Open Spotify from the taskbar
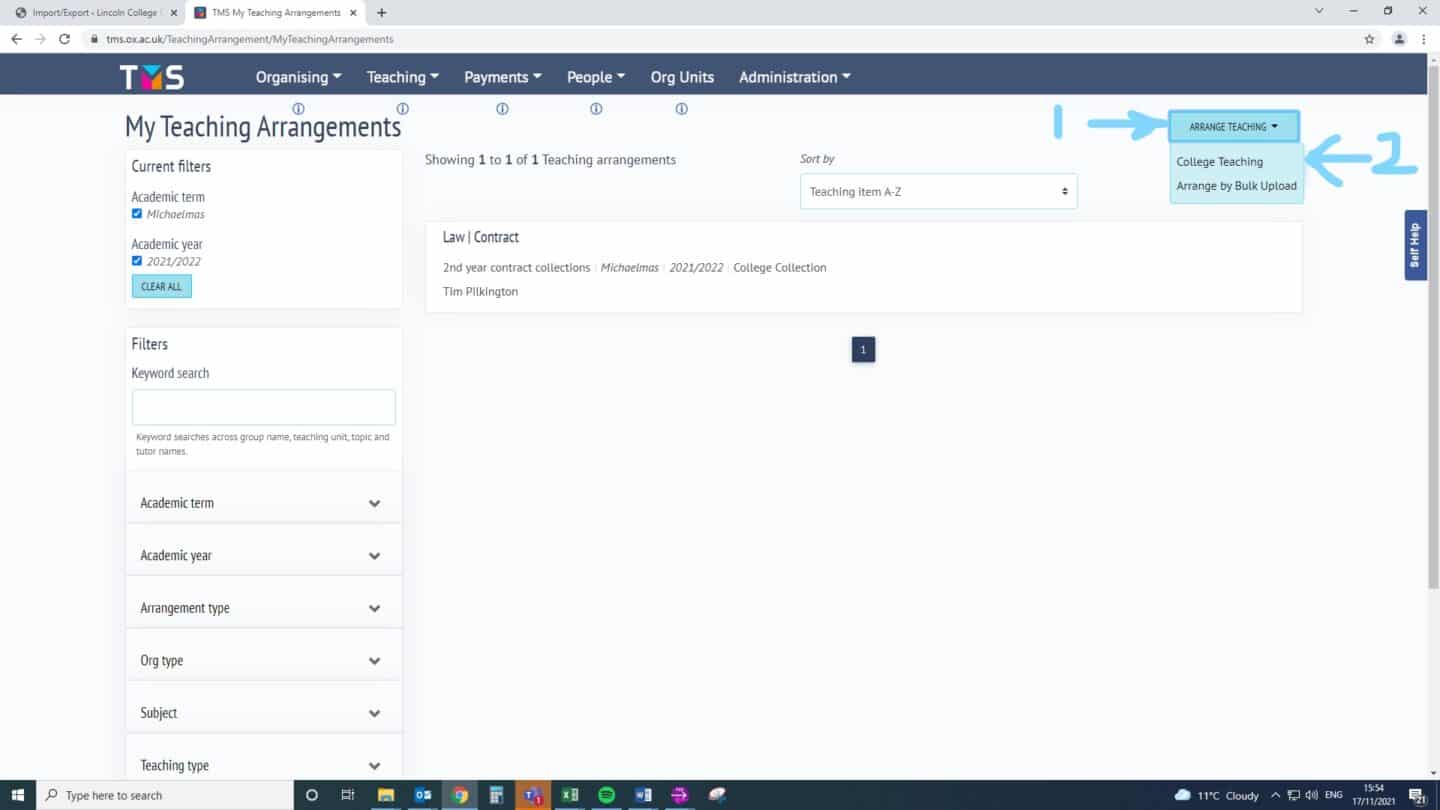The height and width of the screenshot is (810, 1440). 606,795
